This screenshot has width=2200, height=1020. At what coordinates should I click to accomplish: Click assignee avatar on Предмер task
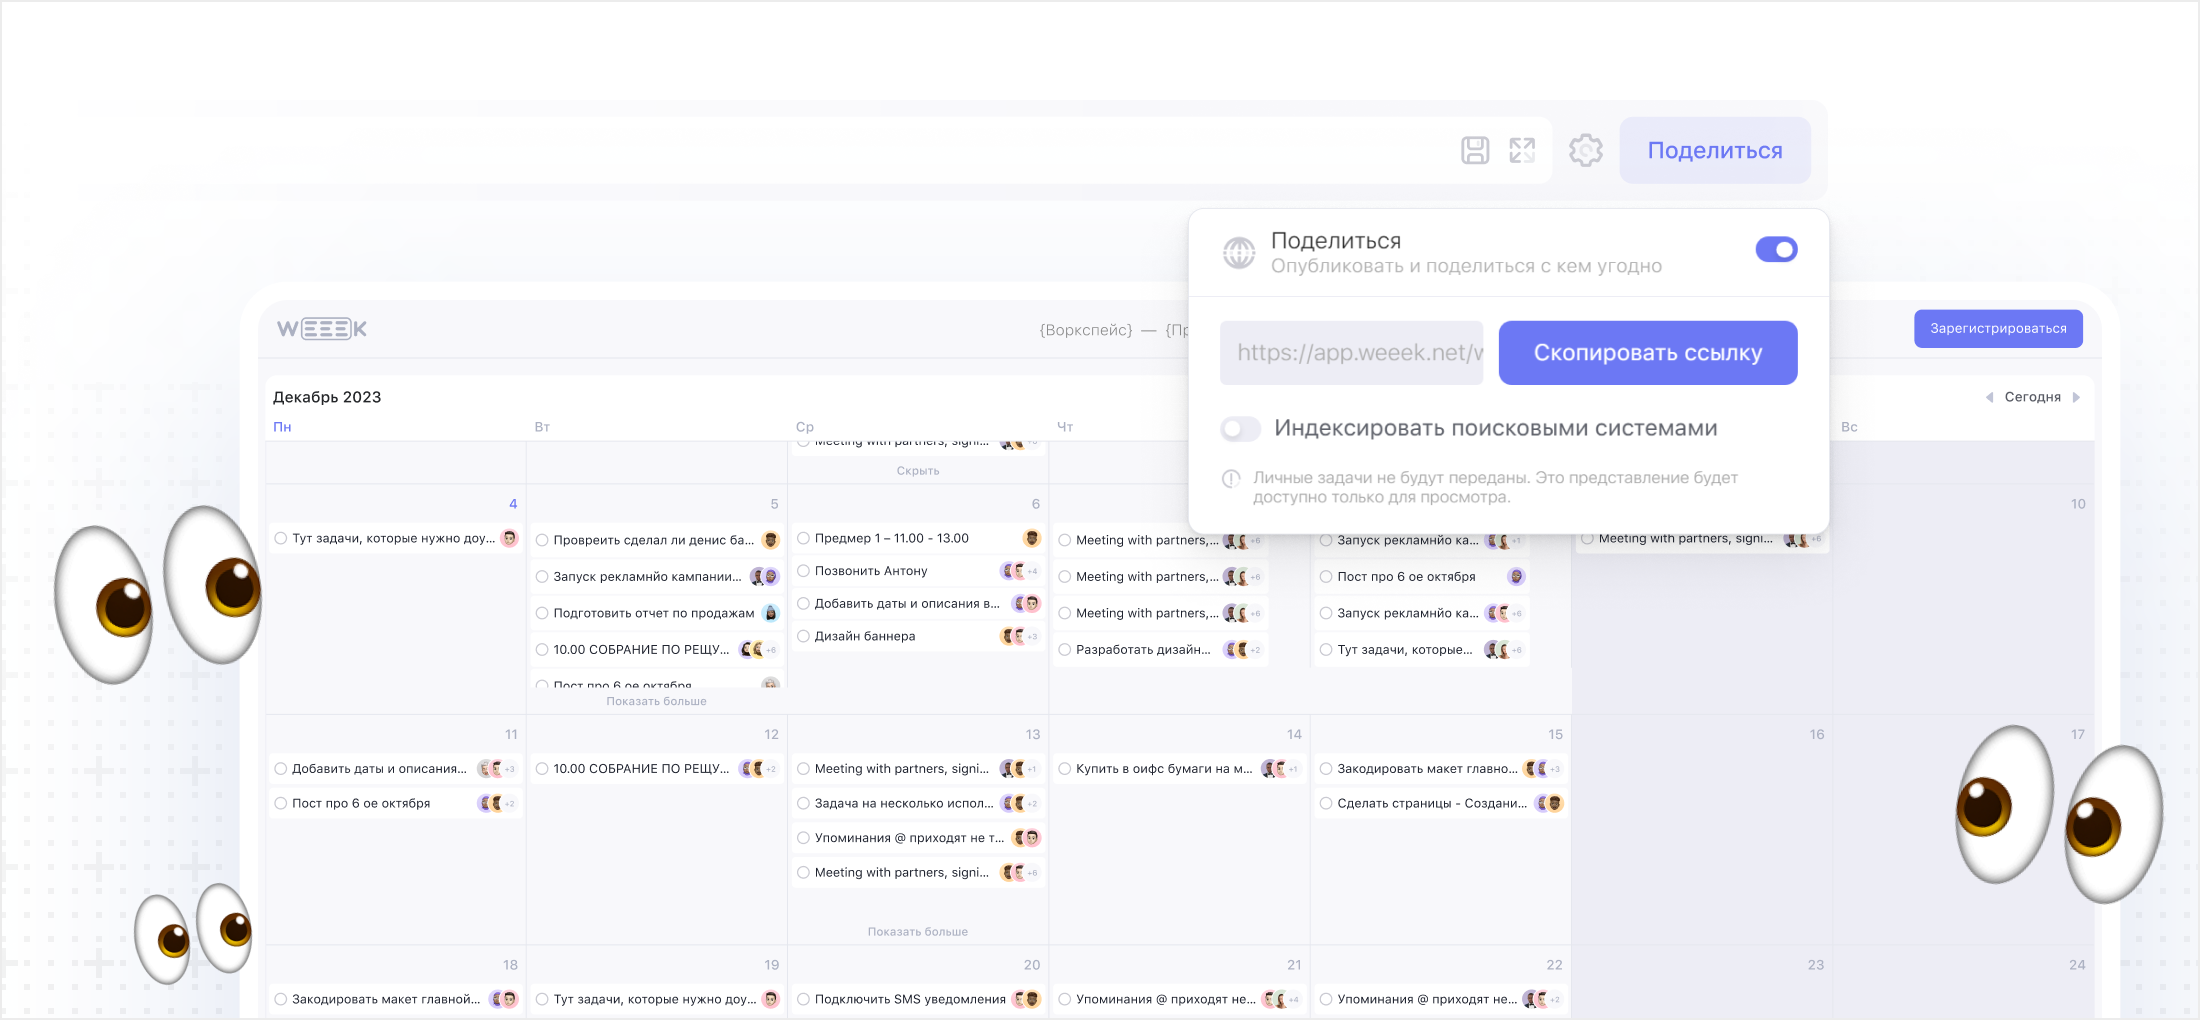pyautogui.click(x=1032, y=538)
